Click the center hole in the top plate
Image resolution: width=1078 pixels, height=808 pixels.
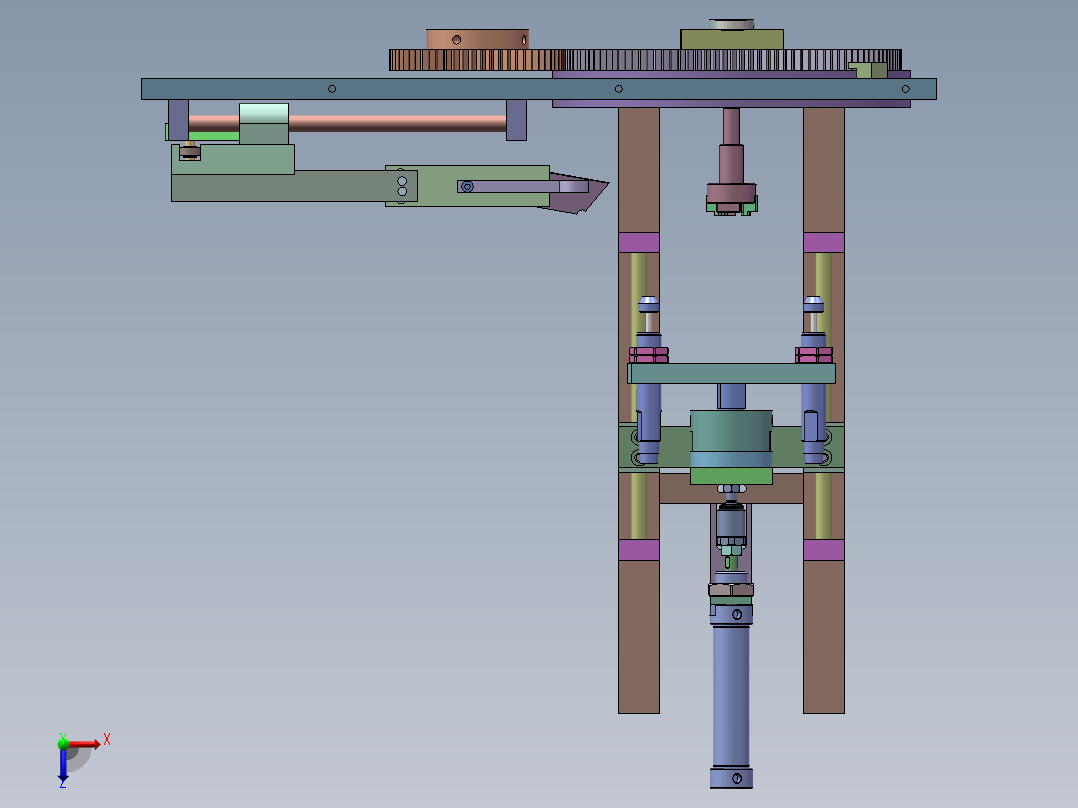tap(619, 89)
